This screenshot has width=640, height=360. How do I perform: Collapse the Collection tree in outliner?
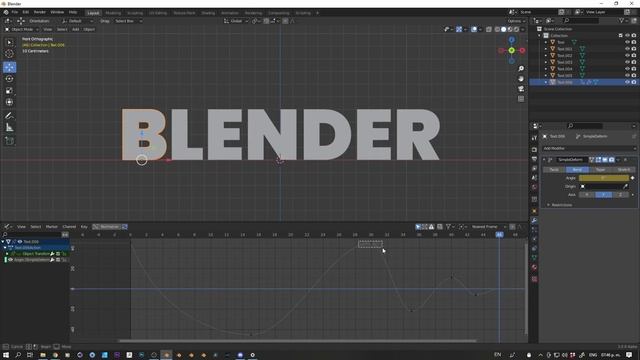click(x=540, y=36)
